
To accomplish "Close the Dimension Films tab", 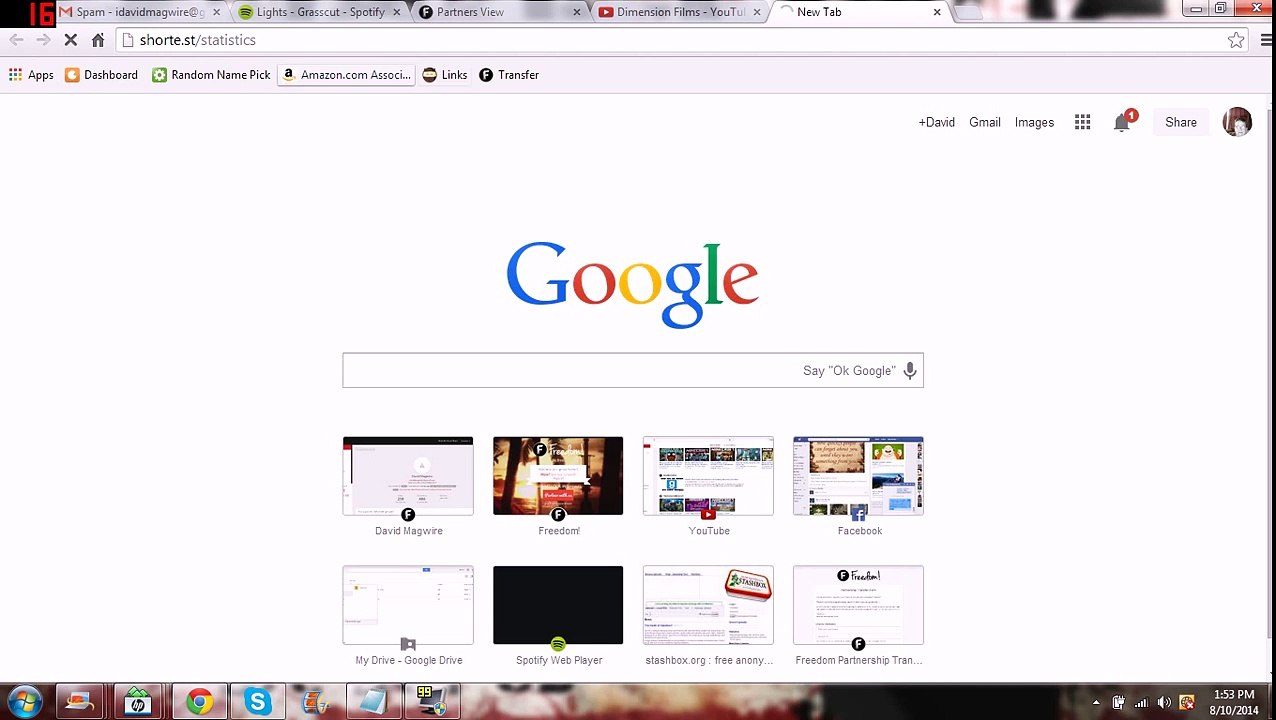I will pyautogui.click(x=757, y=12).
